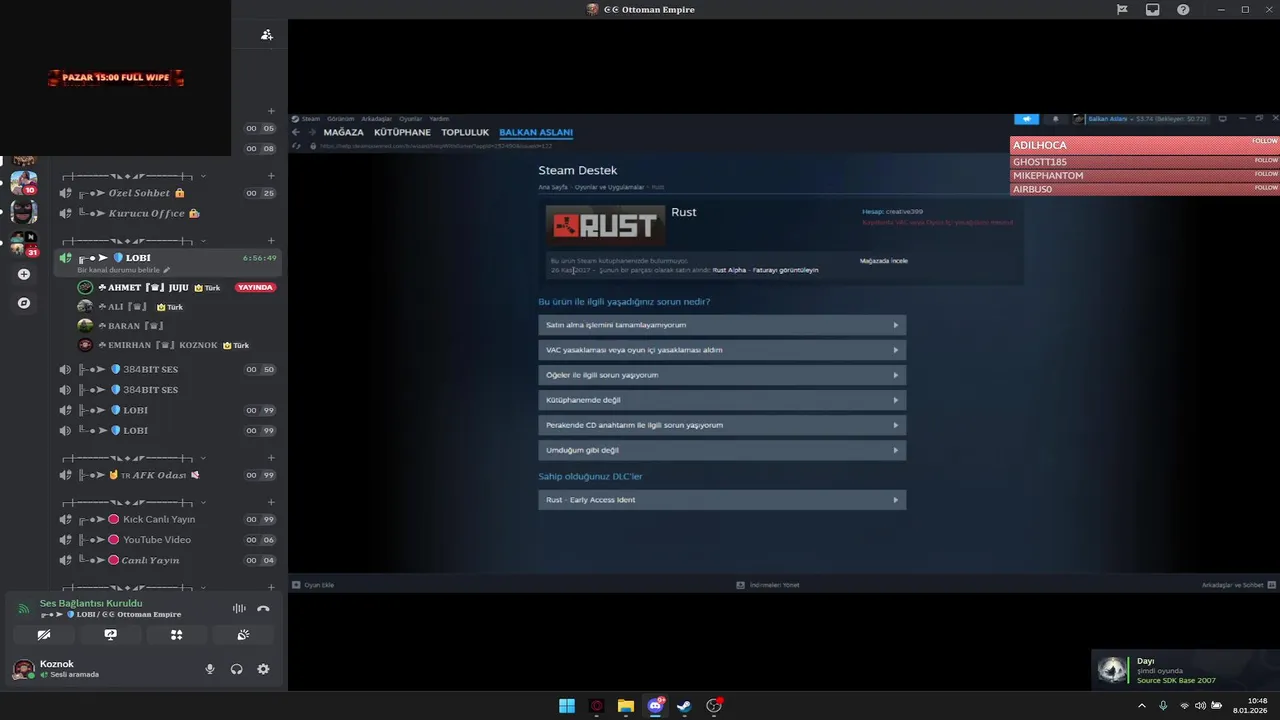Go forward with Steam's right arrow
1280x720 pixels.
(312, 132)
